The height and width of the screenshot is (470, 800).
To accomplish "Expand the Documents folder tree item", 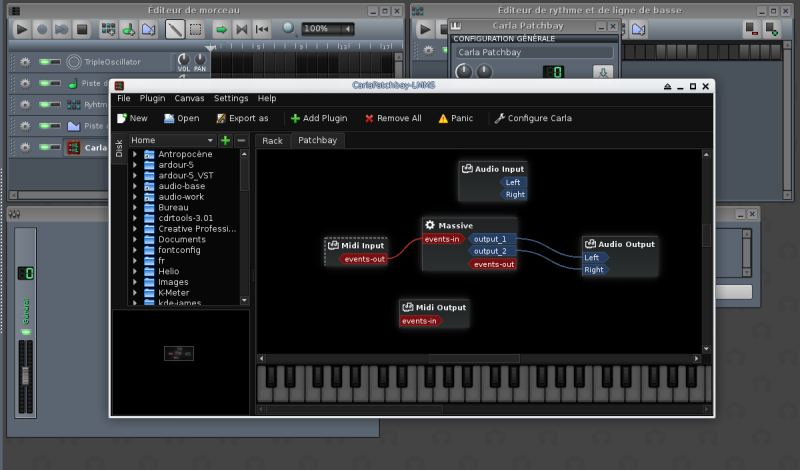I will [136, 239].
